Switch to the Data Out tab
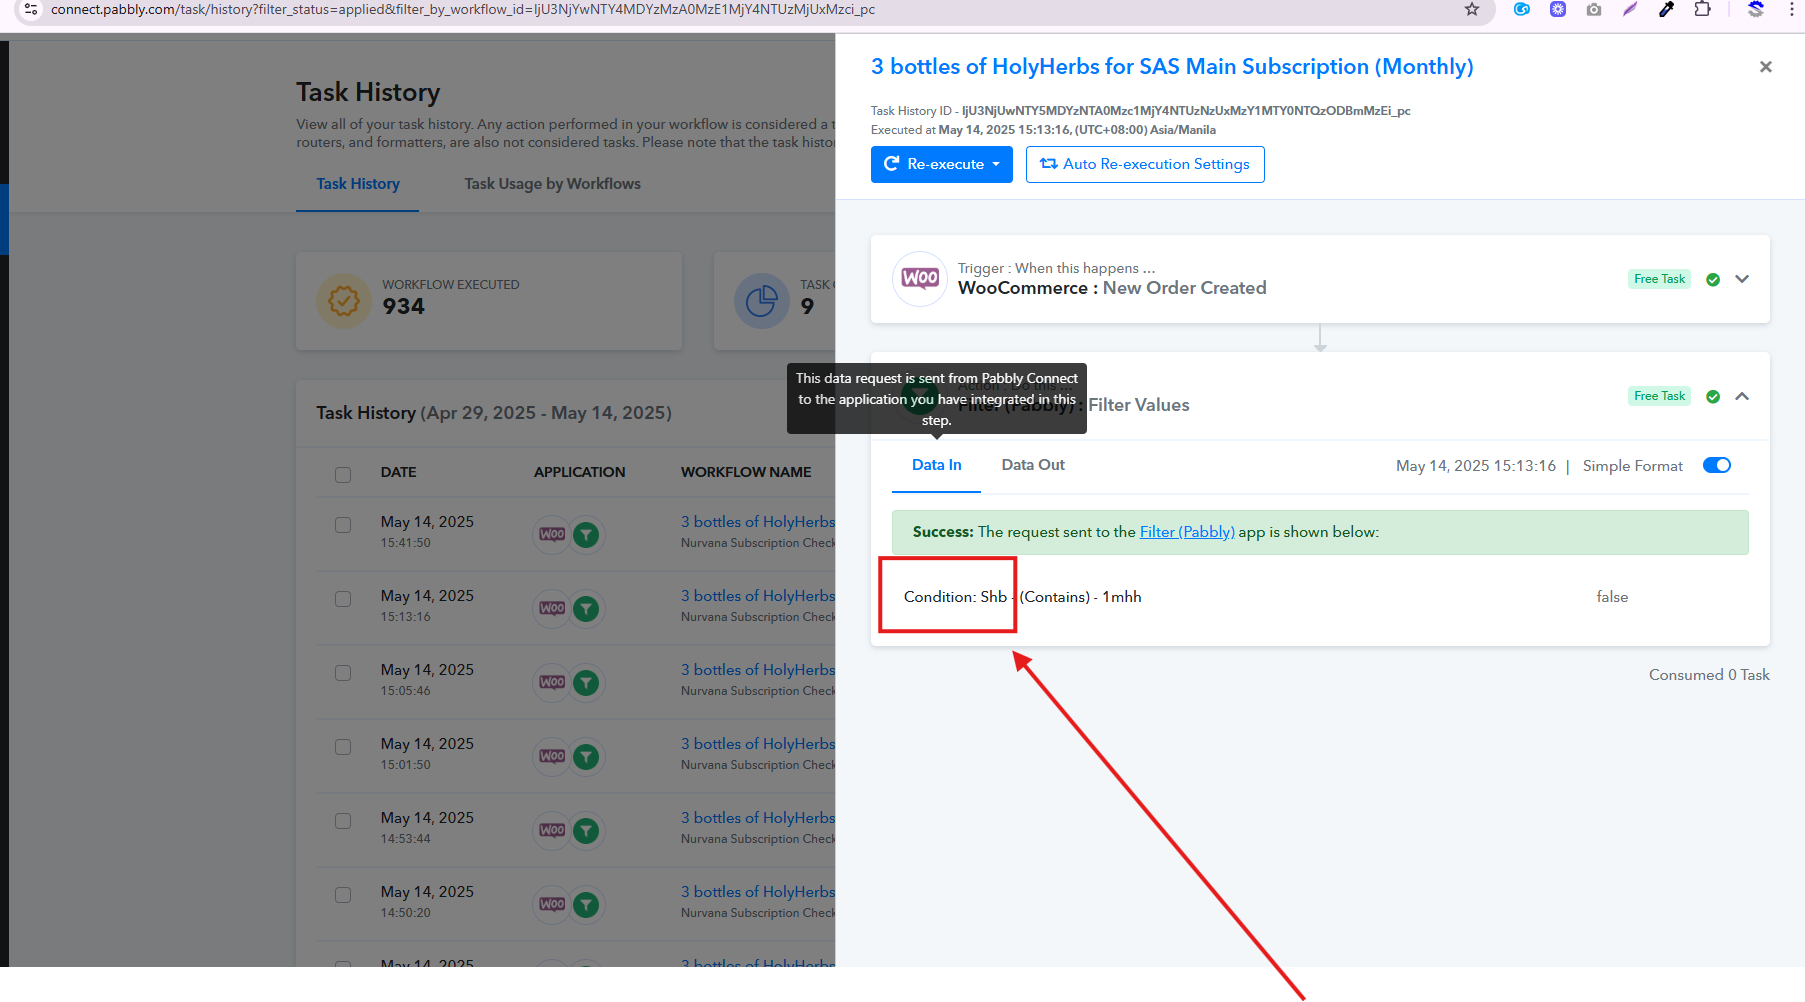Screen dimensions: 1805x1002 tap(1033, 465)
